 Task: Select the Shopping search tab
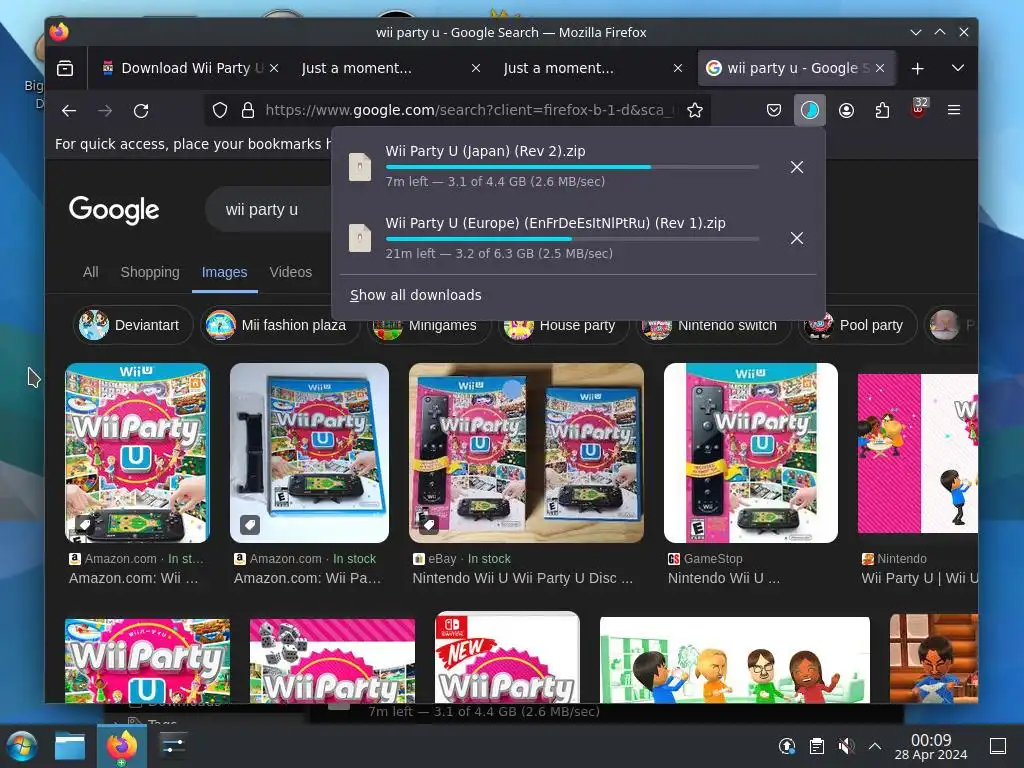[150, 272]
